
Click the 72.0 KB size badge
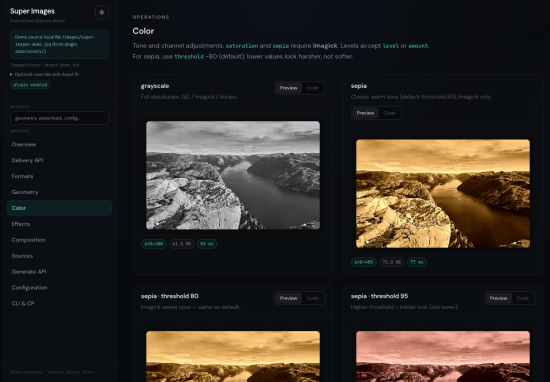coord(391,262)
